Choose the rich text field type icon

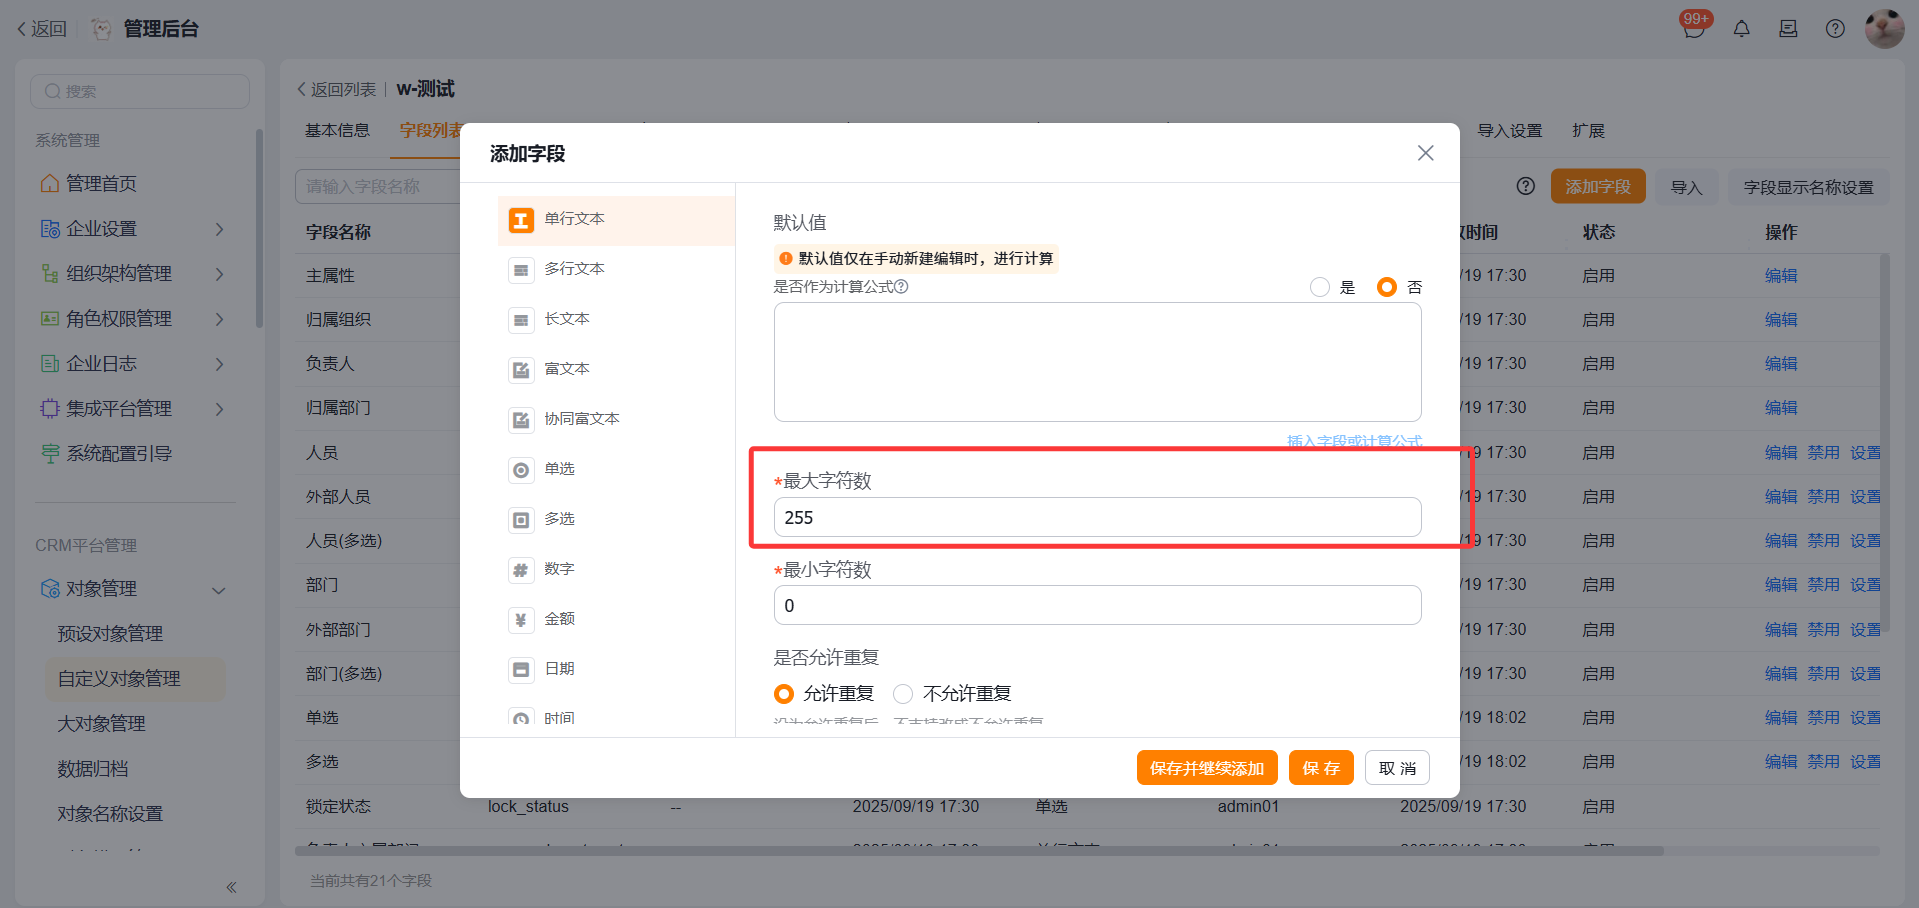[x=521, y=370]
